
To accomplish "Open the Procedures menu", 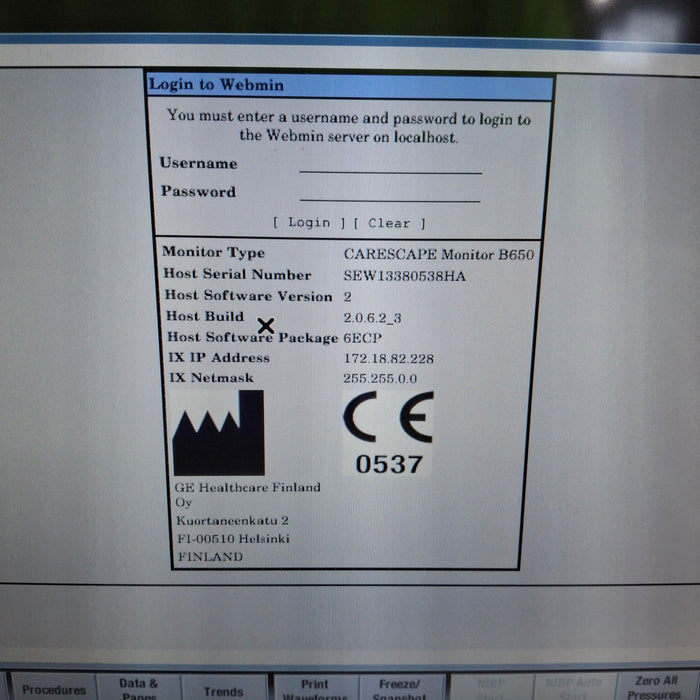I will tap(53, 689).
